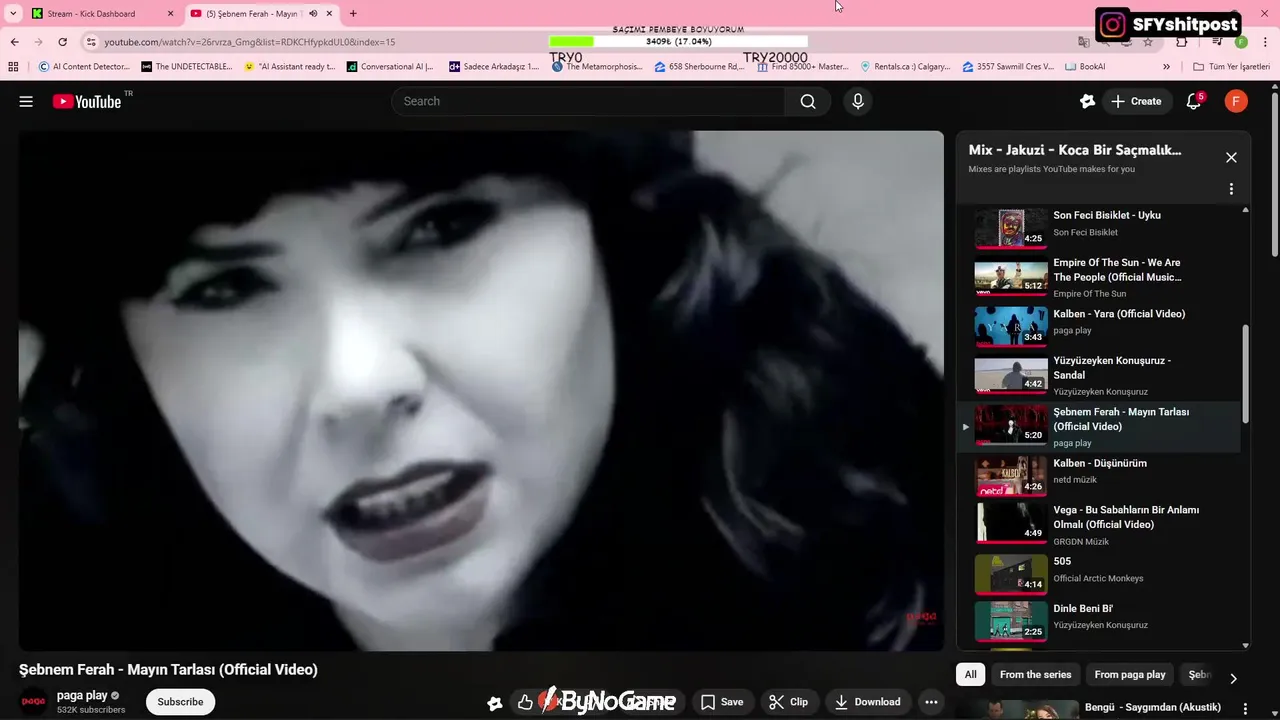
Task: Click the Mix - Jakuzi playlist title
Action: 1075,150
